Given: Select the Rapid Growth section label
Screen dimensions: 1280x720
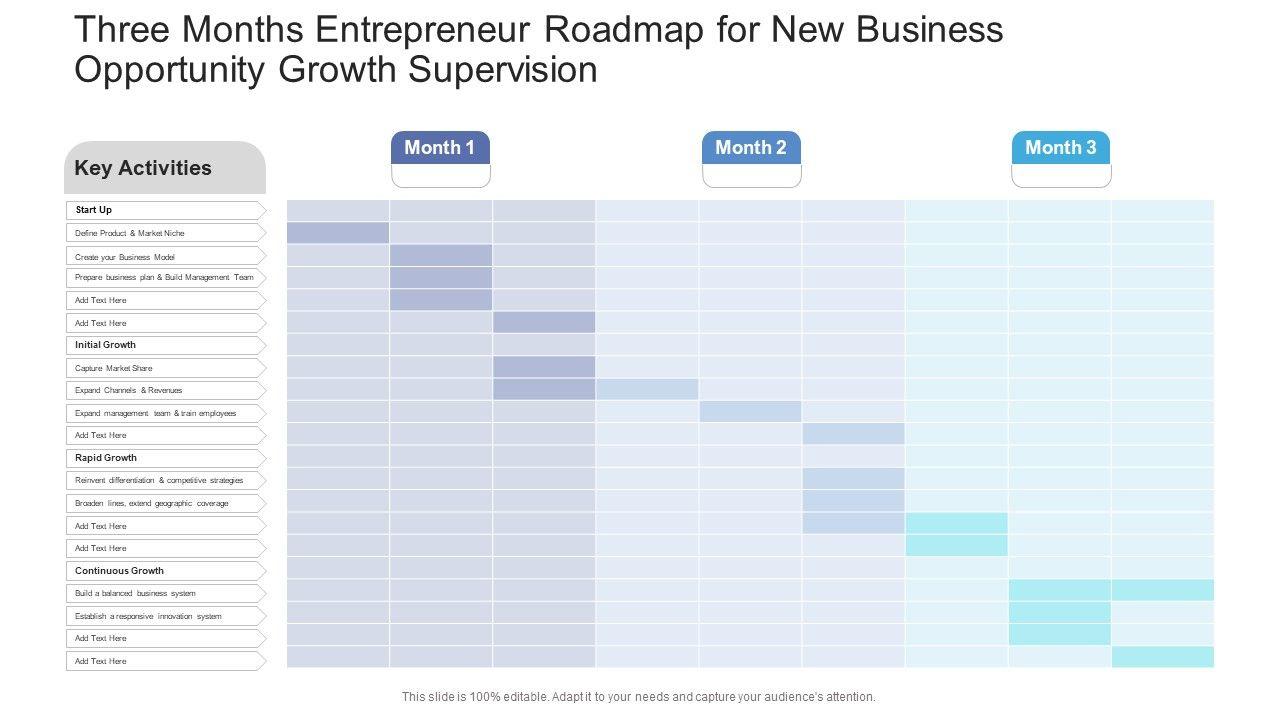Looking at the screenshot, I should (106, 458).
